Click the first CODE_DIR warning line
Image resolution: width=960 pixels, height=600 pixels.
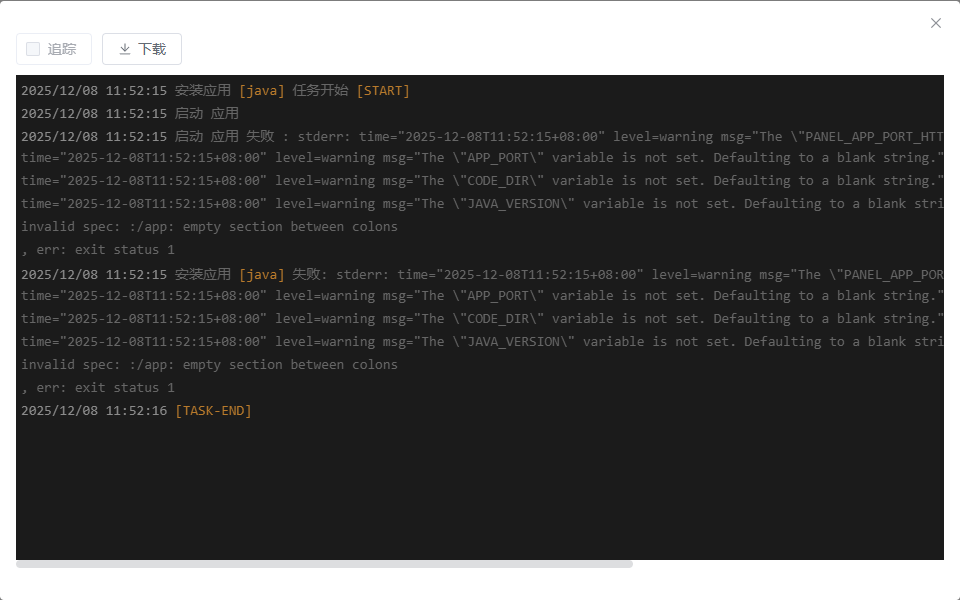482,181
